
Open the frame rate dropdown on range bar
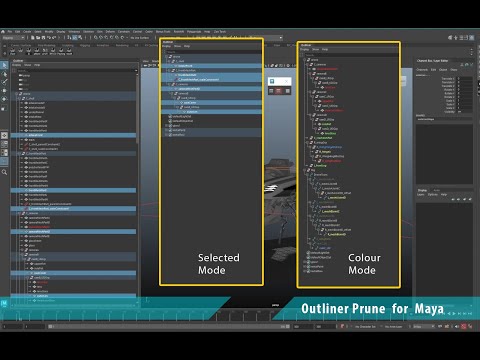[x=424, y=327]
